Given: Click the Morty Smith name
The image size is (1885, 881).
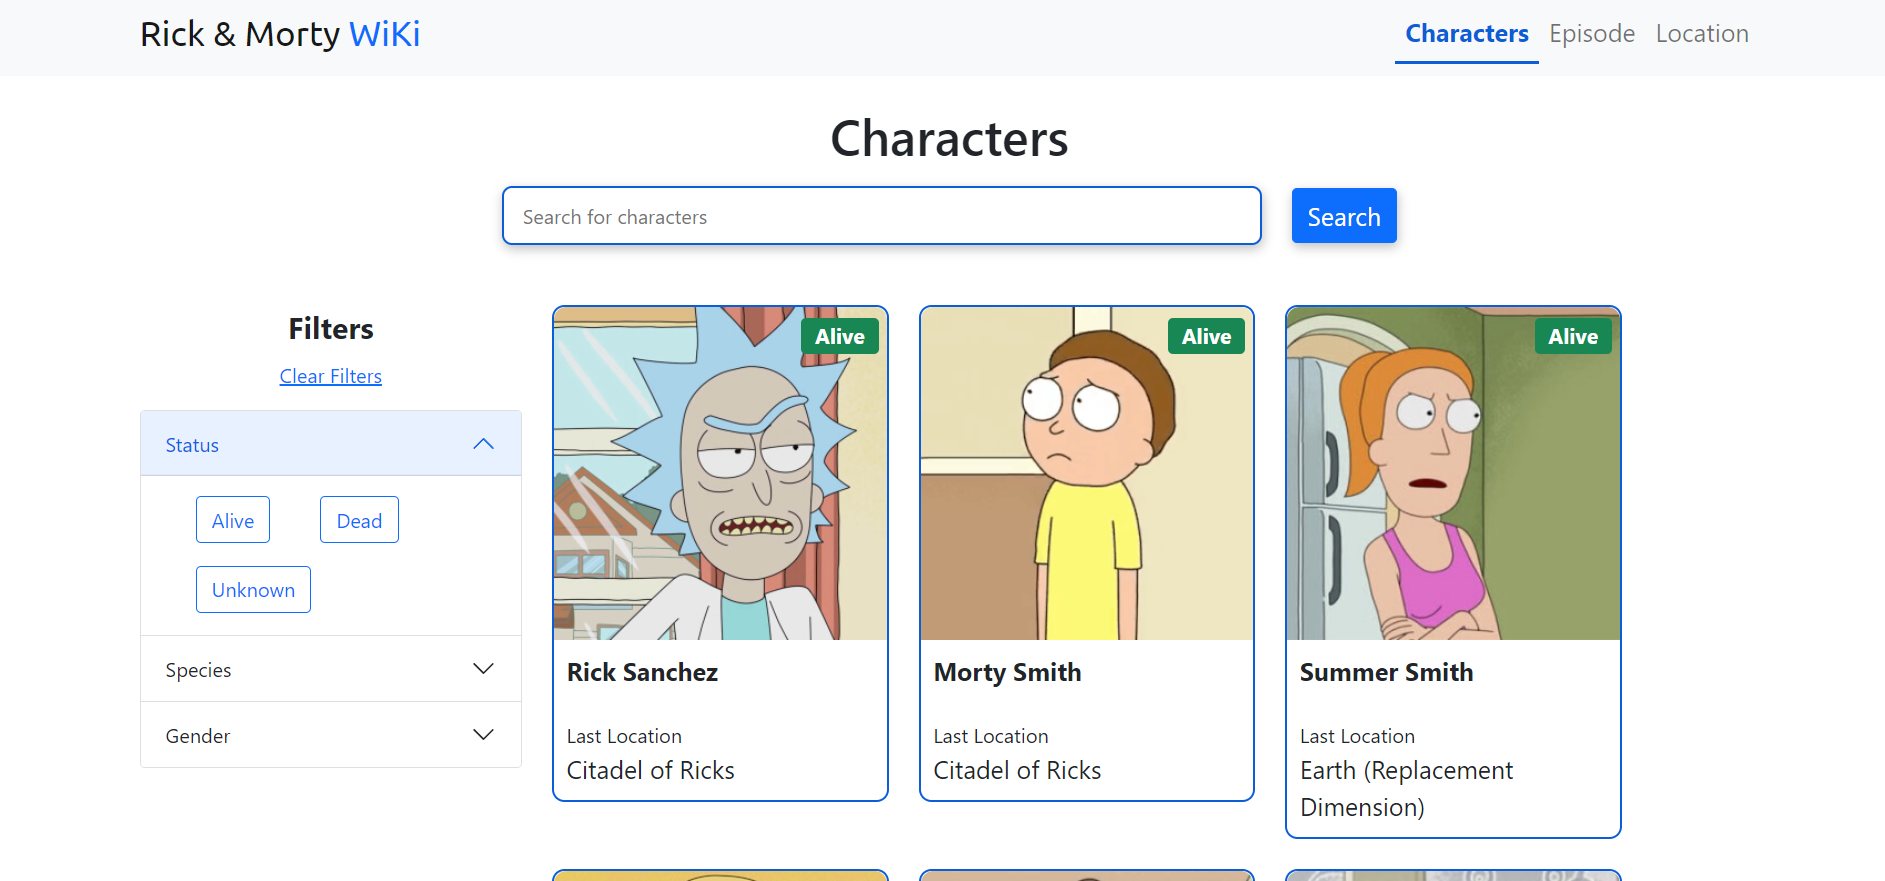Looking at the screenshot, I should tap(1007, 672).
